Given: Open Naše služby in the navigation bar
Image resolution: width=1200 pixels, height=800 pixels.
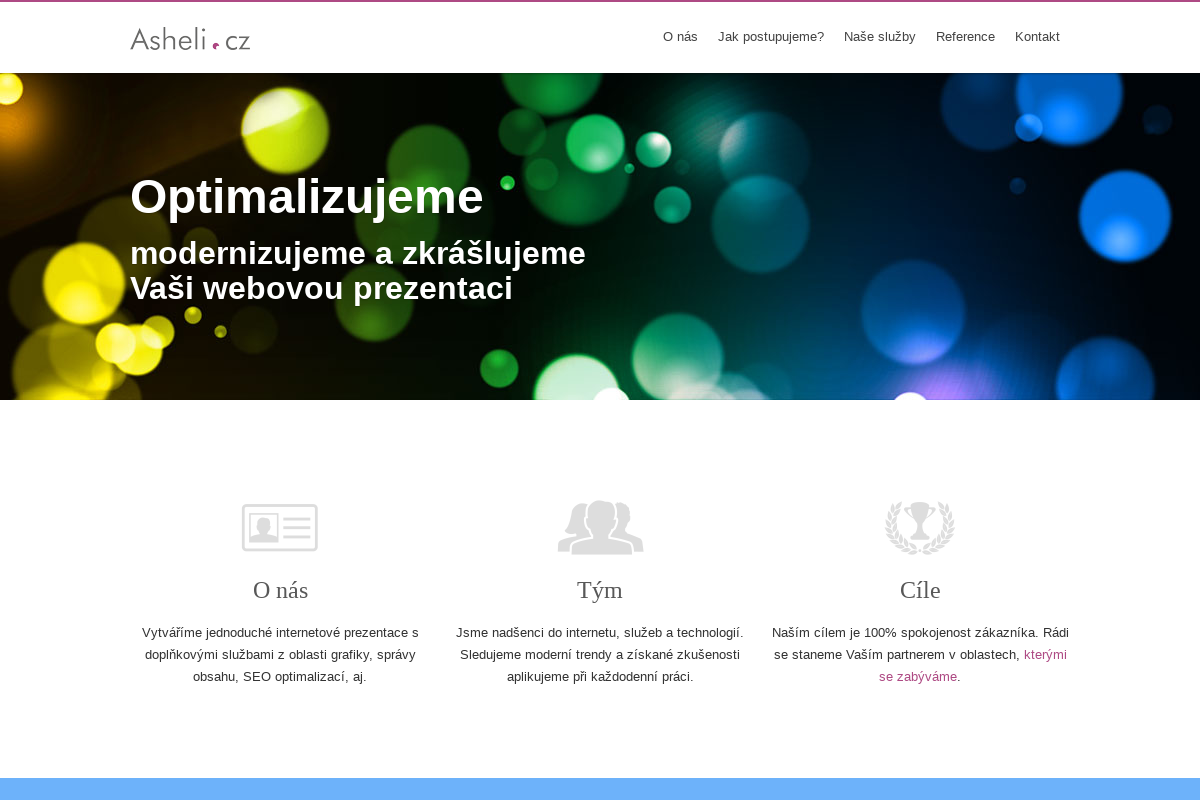Looking at the screenshot, I should 880,37.
